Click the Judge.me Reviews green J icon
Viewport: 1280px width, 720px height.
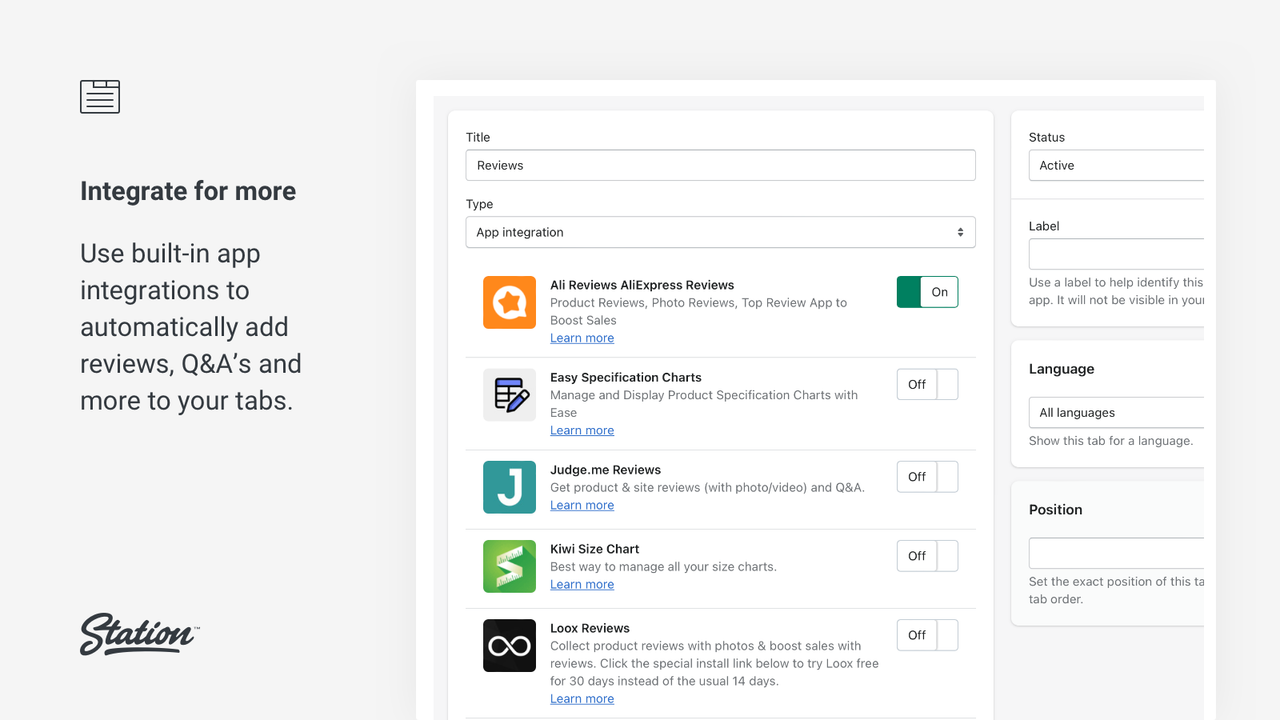[x=509, y=487]
